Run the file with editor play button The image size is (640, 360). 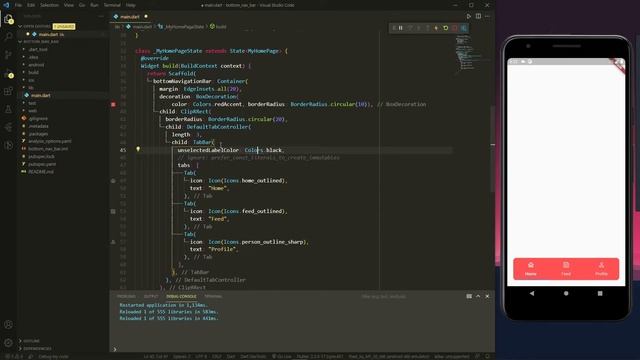(469, 16)
